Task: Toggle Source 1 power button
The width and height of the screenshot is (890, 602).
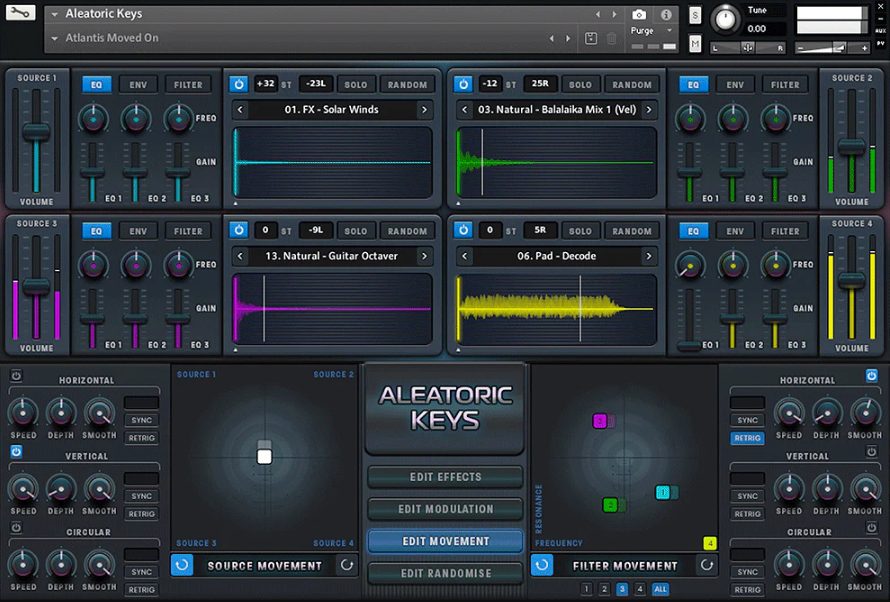Action: 239,84
